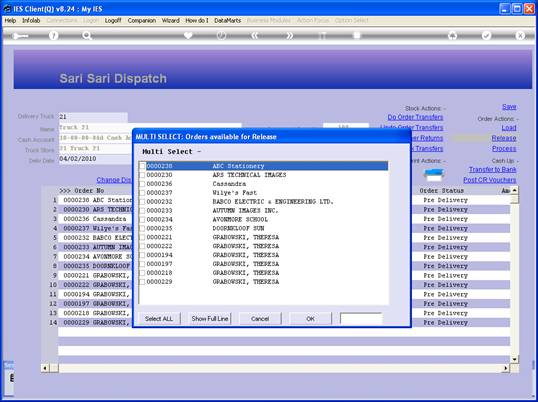Screen dimensions: 538x402
Task: Select the AVONMORE SCHOOL name in dialog
Action: (240, 220)
